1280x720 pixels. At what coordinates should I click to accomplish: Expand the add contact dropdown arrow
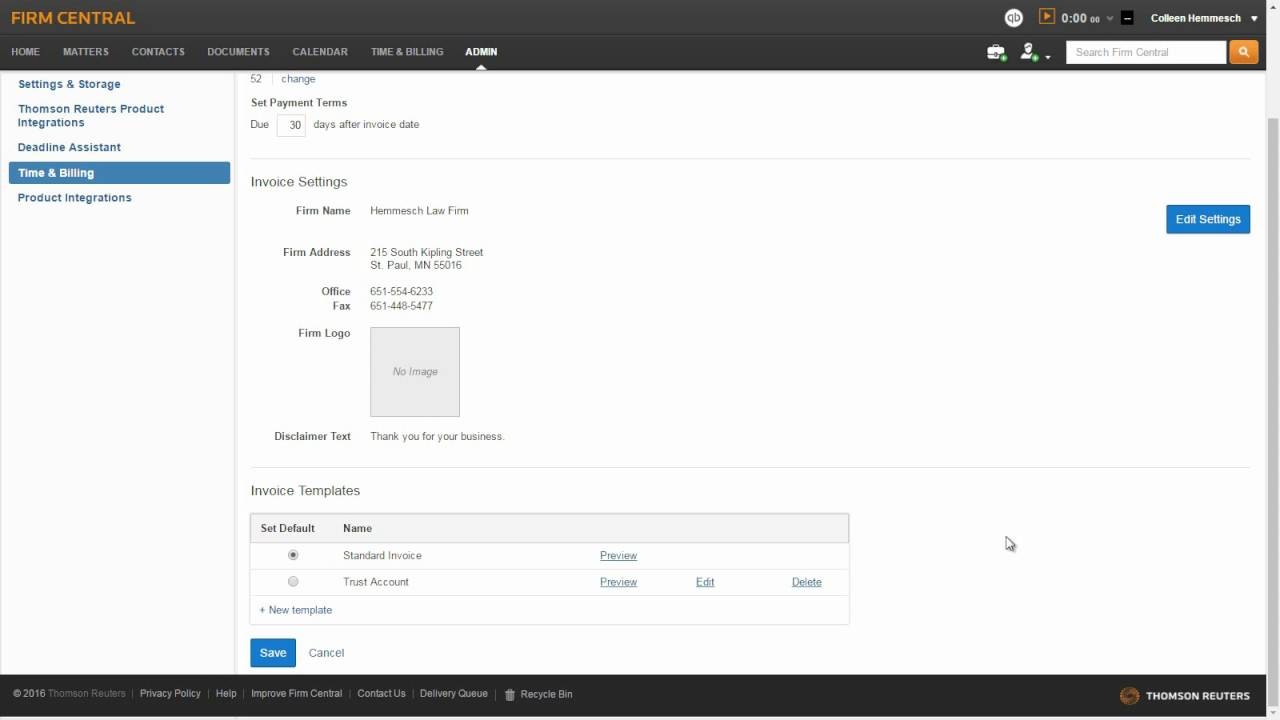[x=1048, y=57]
